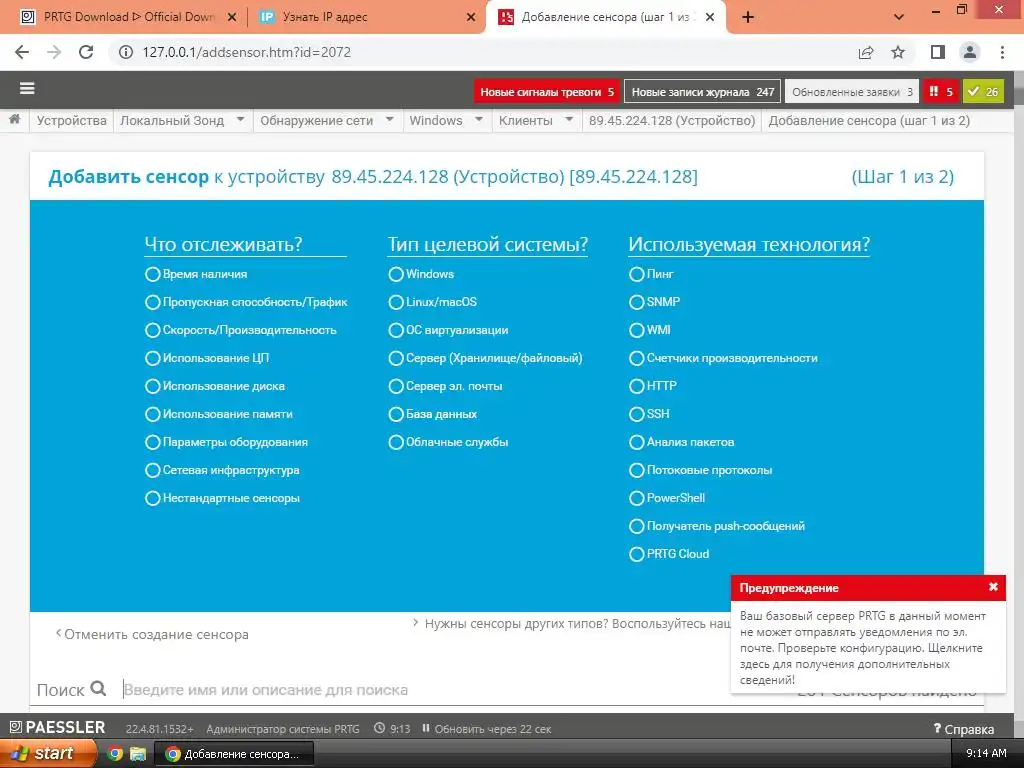This screenshot has width=1024, height=768.
Task: Open the hamburger main menu
Action: coord(27,89)
